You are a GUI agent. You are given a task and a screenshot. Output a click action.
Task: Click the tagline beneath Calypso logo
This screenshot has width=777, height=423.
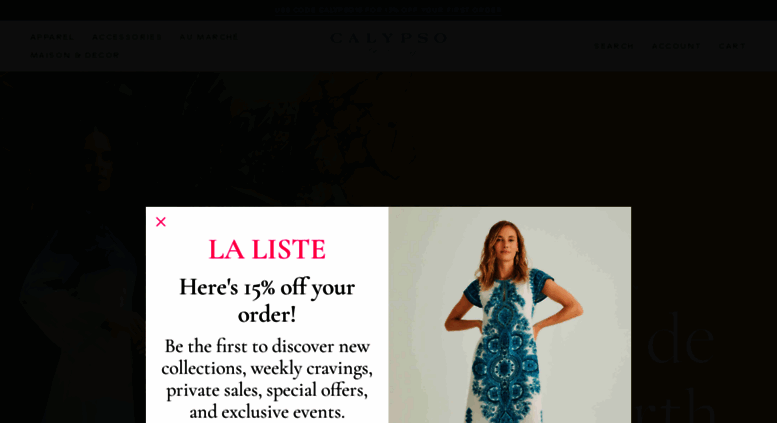[x=388, y=52]
